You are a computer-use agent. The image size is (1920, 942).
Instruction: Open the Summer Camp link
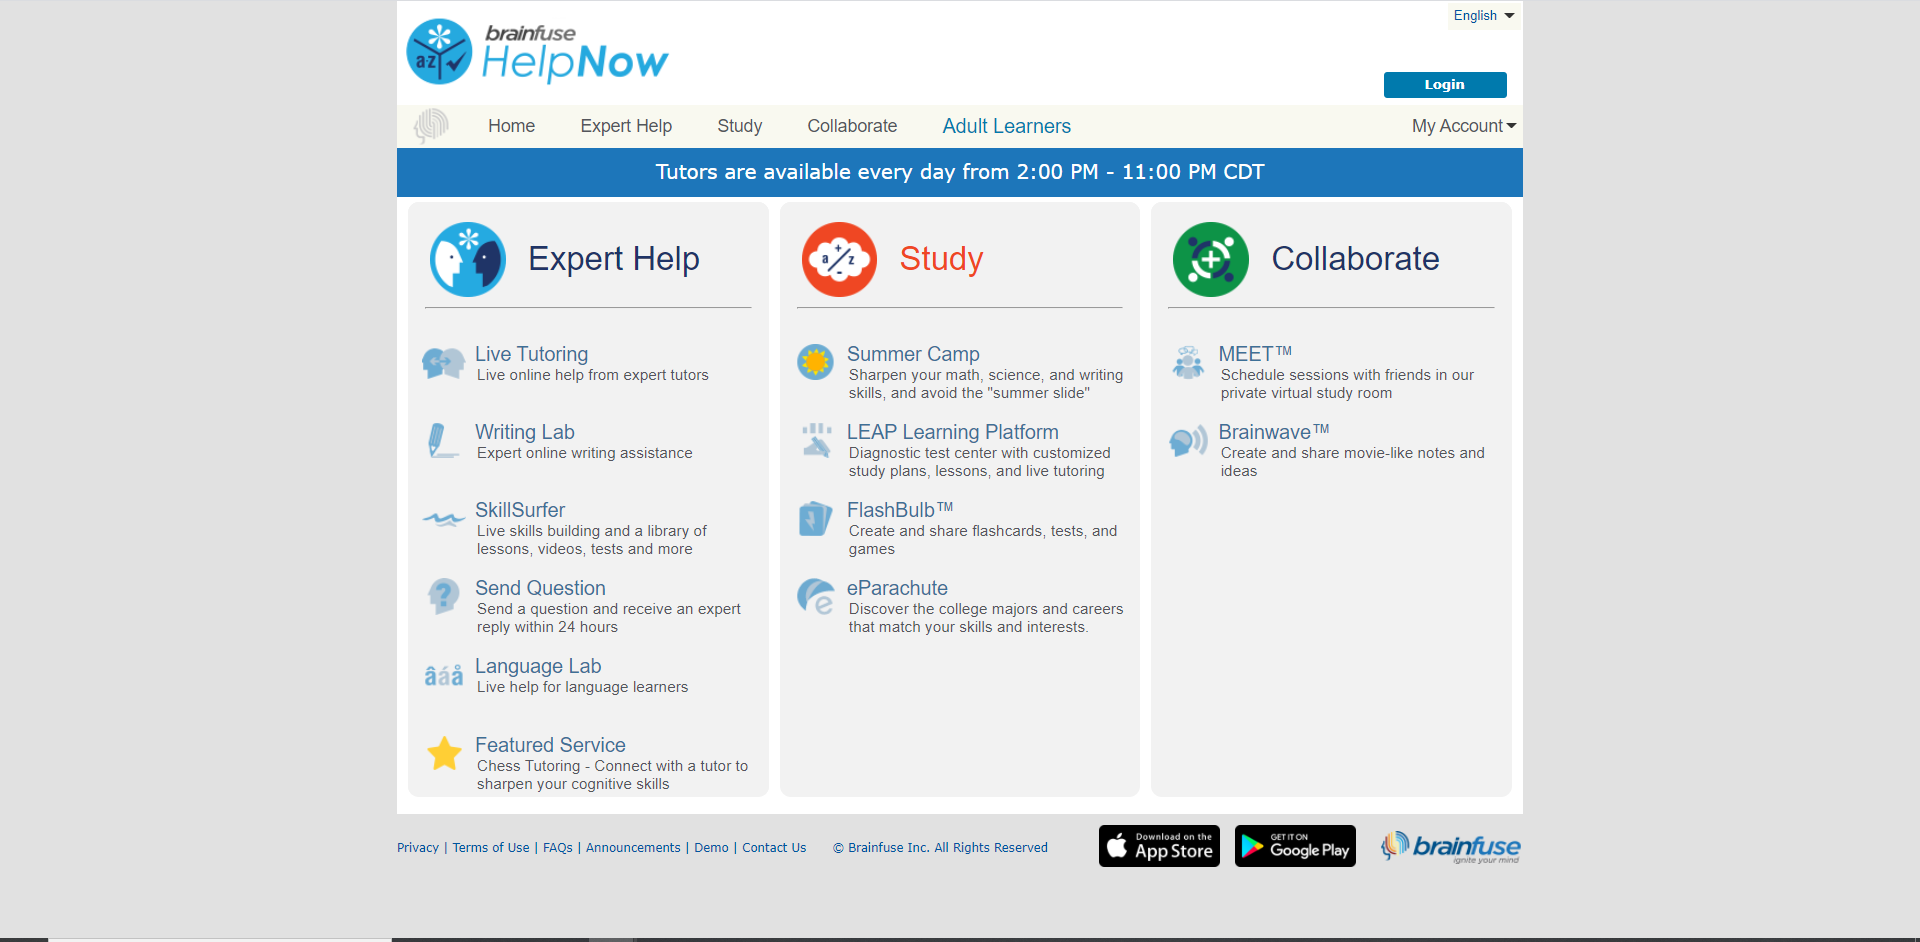pos(913,354)
